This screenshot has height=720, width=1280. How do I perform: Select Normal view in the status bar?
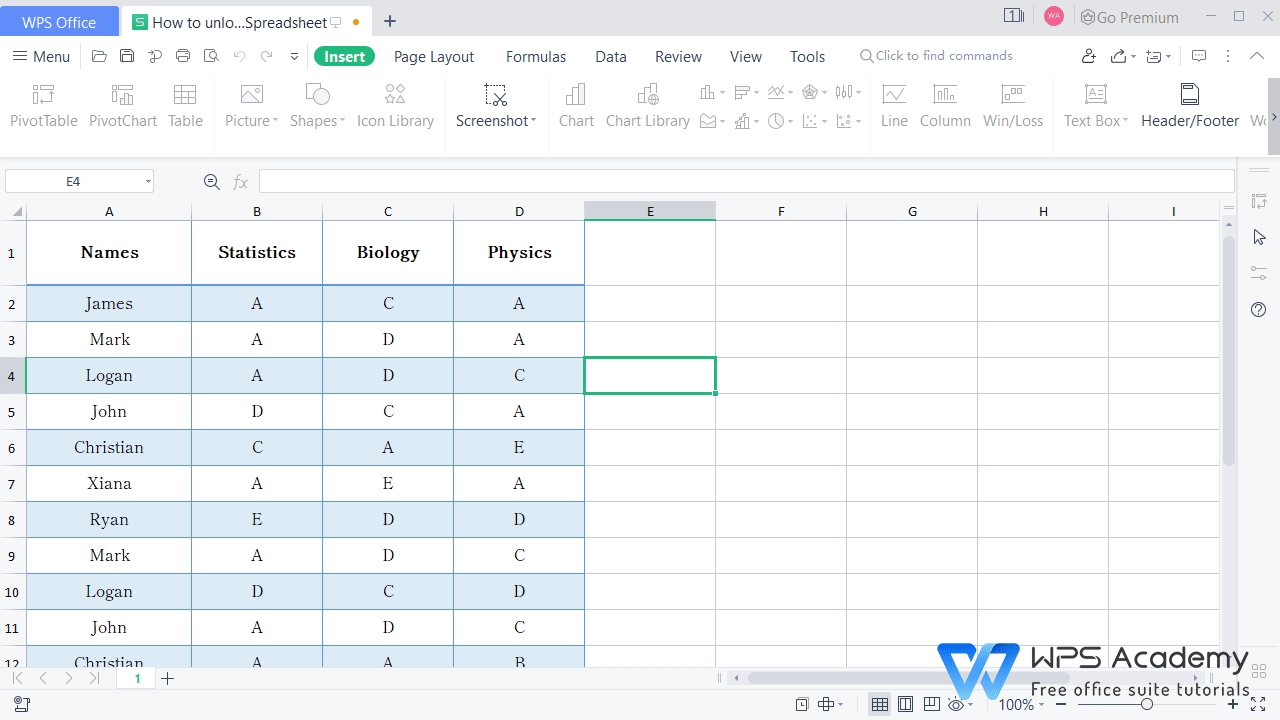(x=880, y=704)
